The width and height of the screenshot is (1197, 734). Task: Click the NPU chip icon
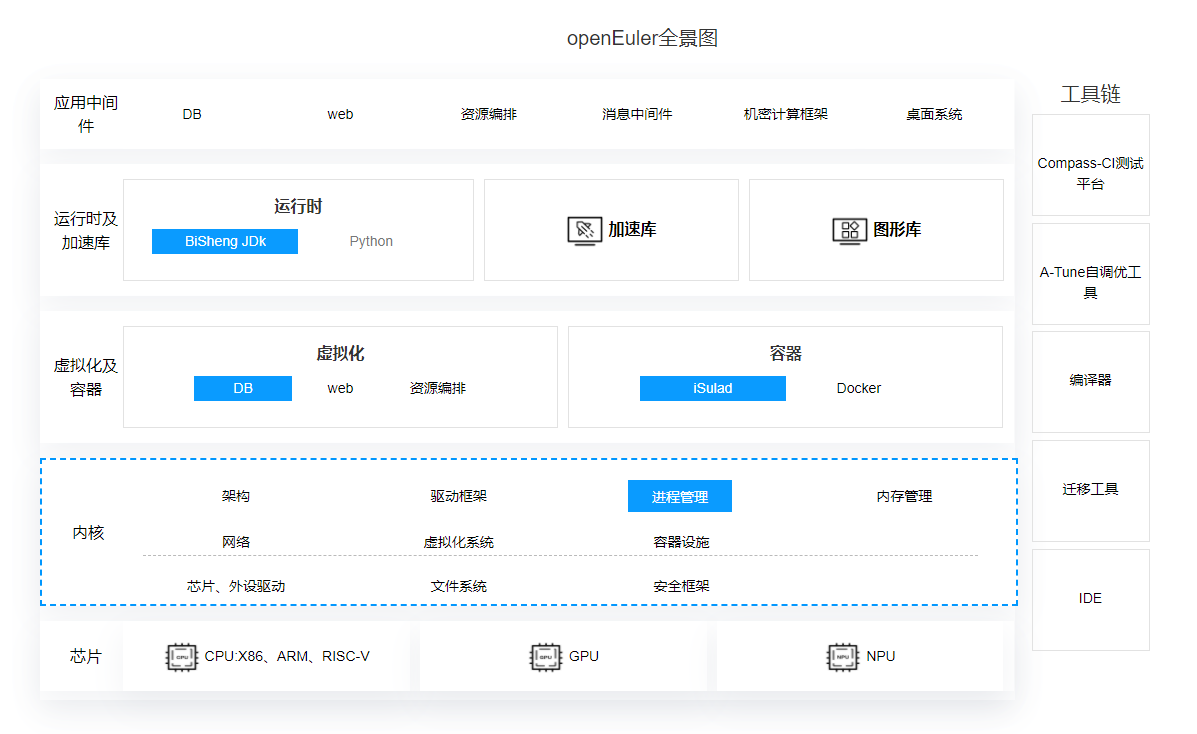(x=842, y=656)
